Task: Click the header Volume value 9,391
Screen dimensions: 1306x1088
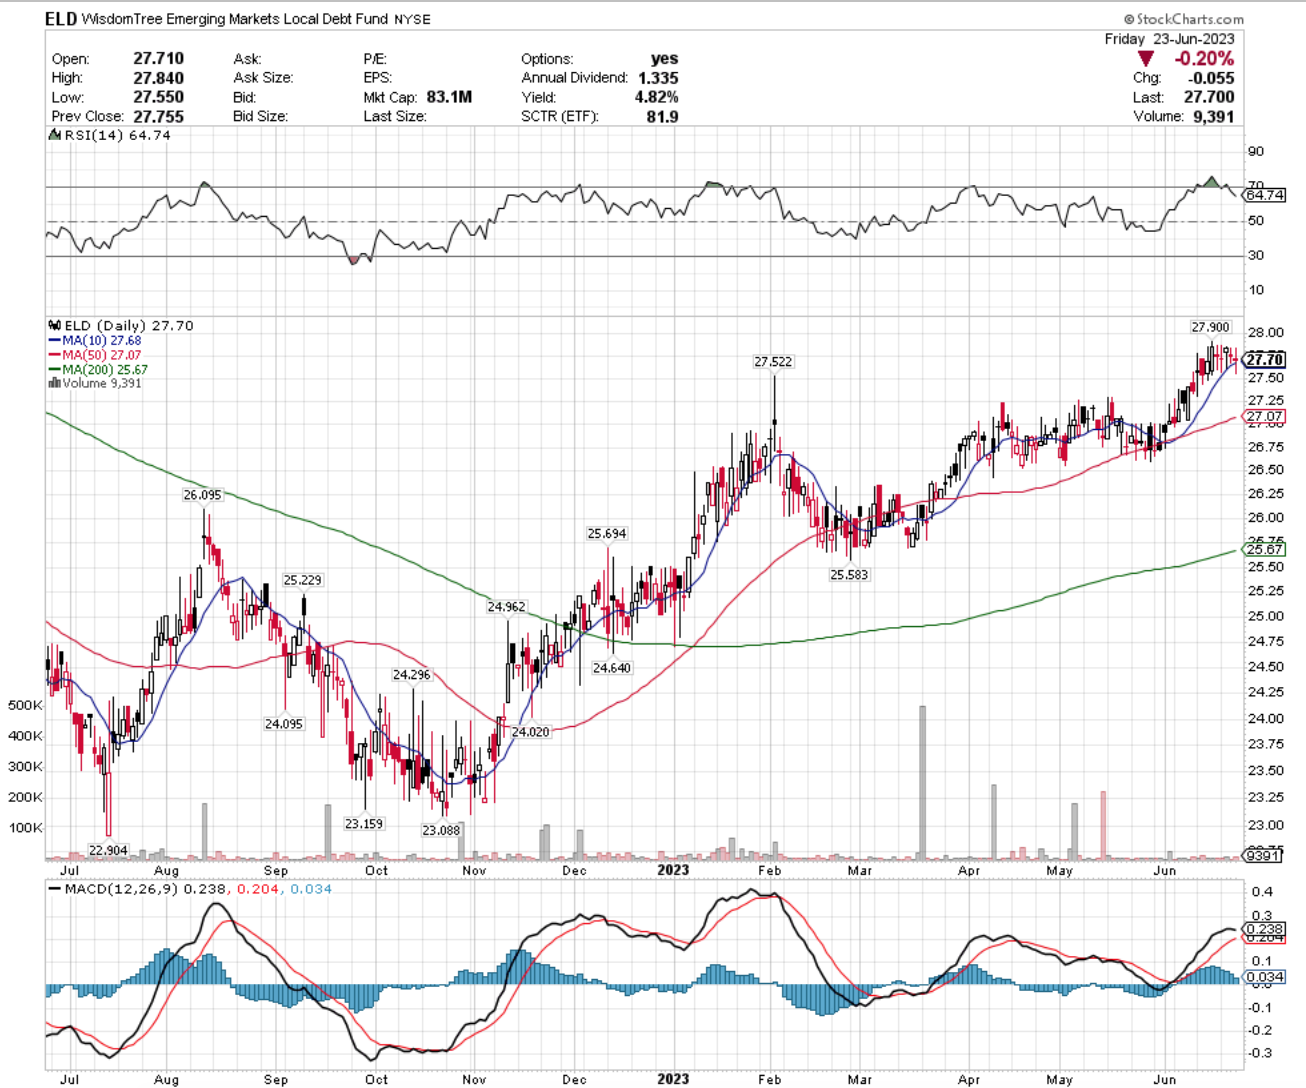Action: coord(1213,116)
